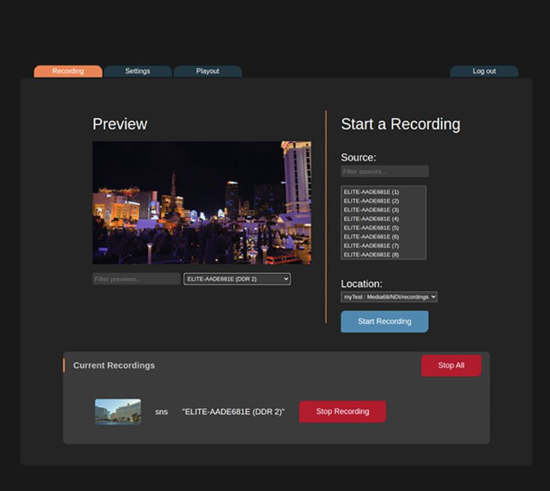This screenshot has width=550, height=491.
Task: Open the ELITE-AADE681E (DDR 2) preview dropdown
Action: [237, 279]
